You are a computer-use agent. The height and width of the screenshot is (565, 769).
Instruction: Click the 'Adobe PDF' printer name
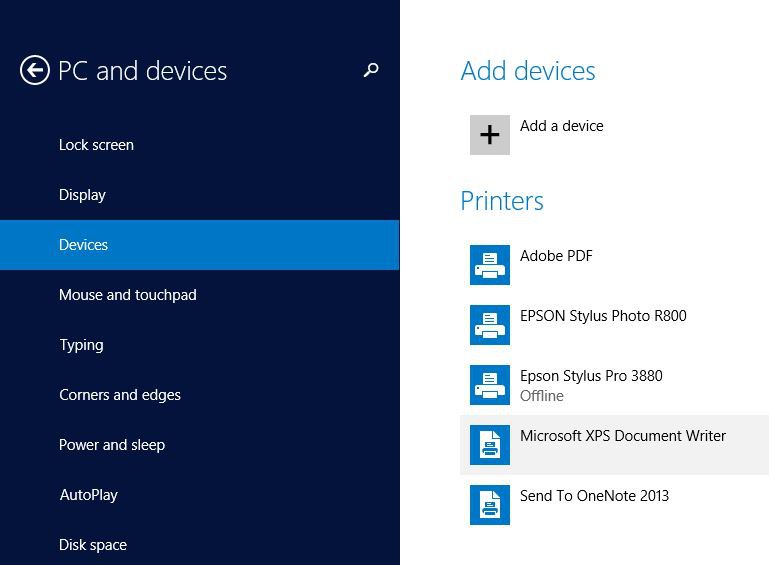[x=556, y=256]
